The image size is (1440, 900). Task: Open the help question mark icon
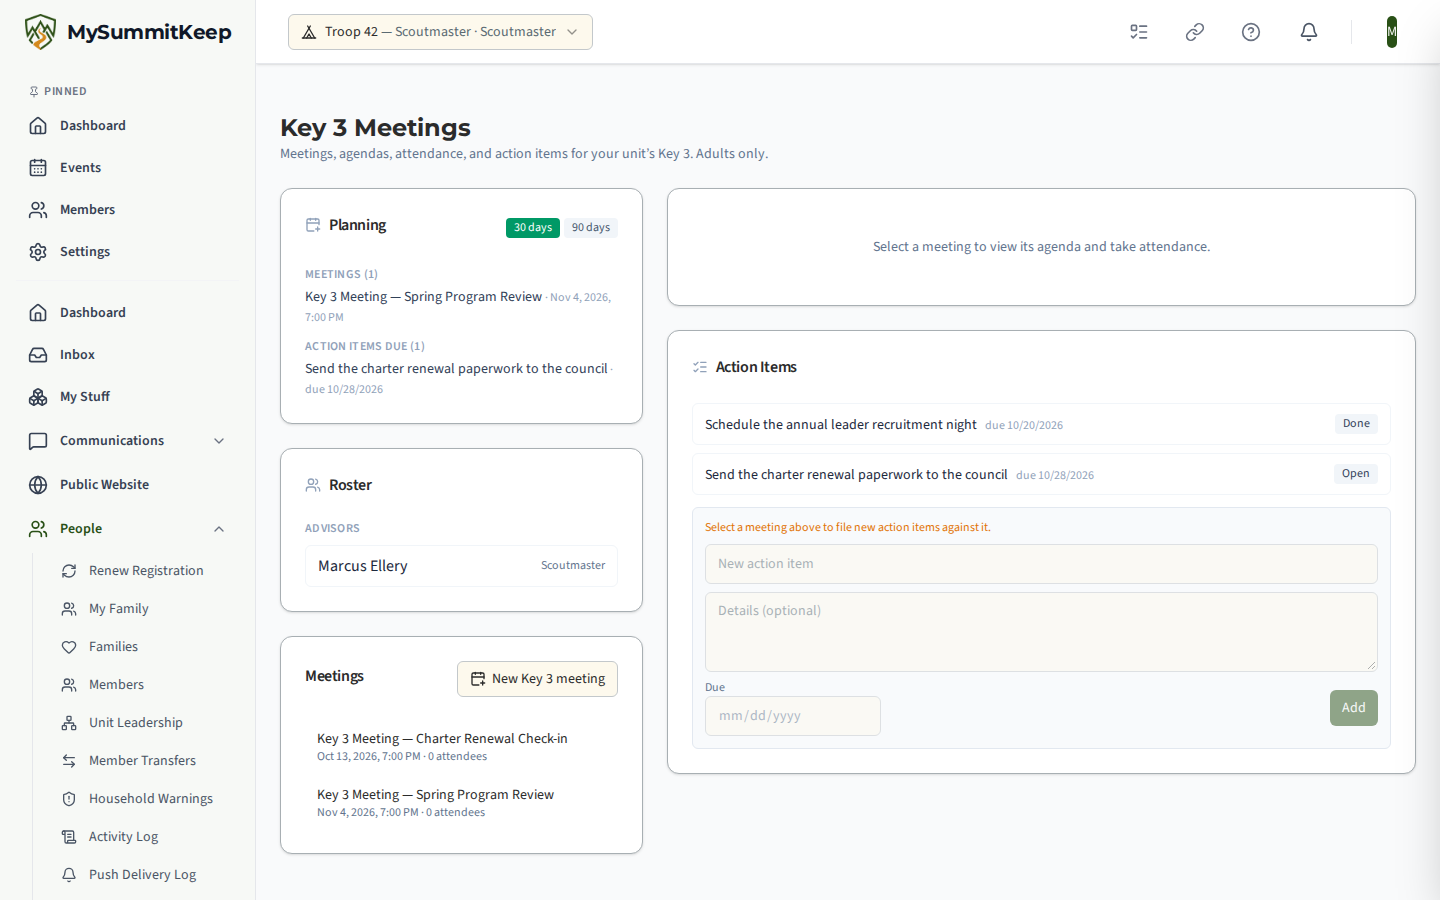pos(1251,32)
